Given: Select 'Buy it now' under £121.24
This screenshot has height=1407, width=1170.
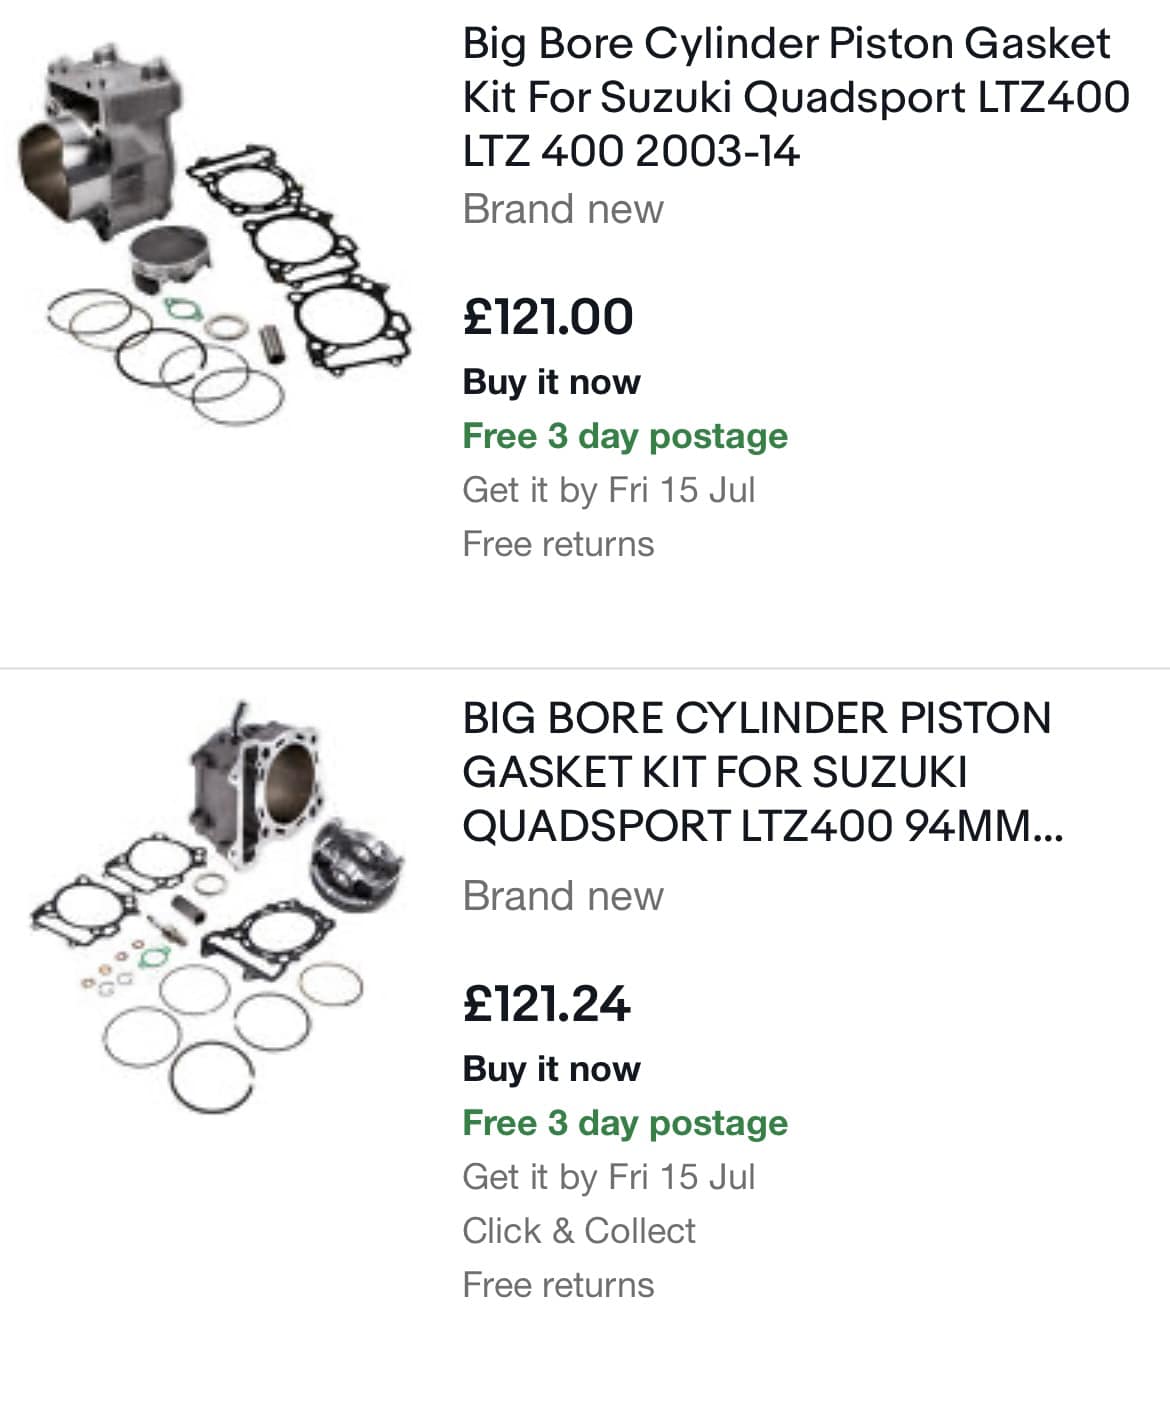Looking at the screenshot, I should 551,1068.
